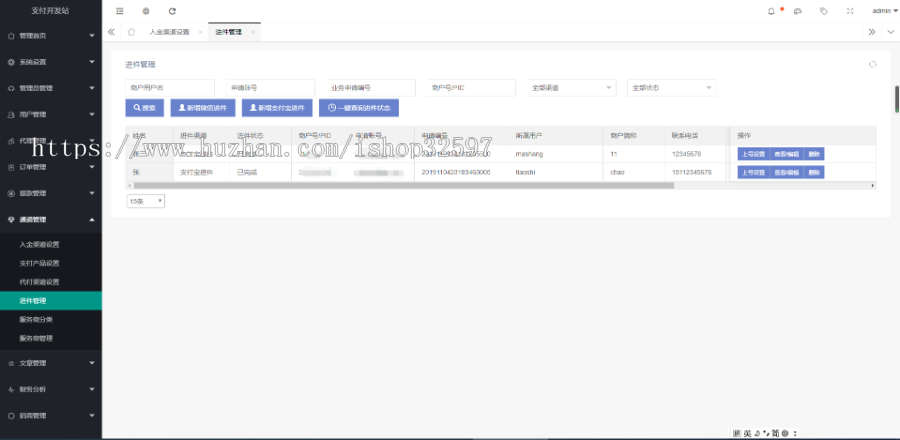The height and width of the screenshot is (440, 900).
Task: Expand 订单管理 sidebar menu
Action: click(51, 167)
